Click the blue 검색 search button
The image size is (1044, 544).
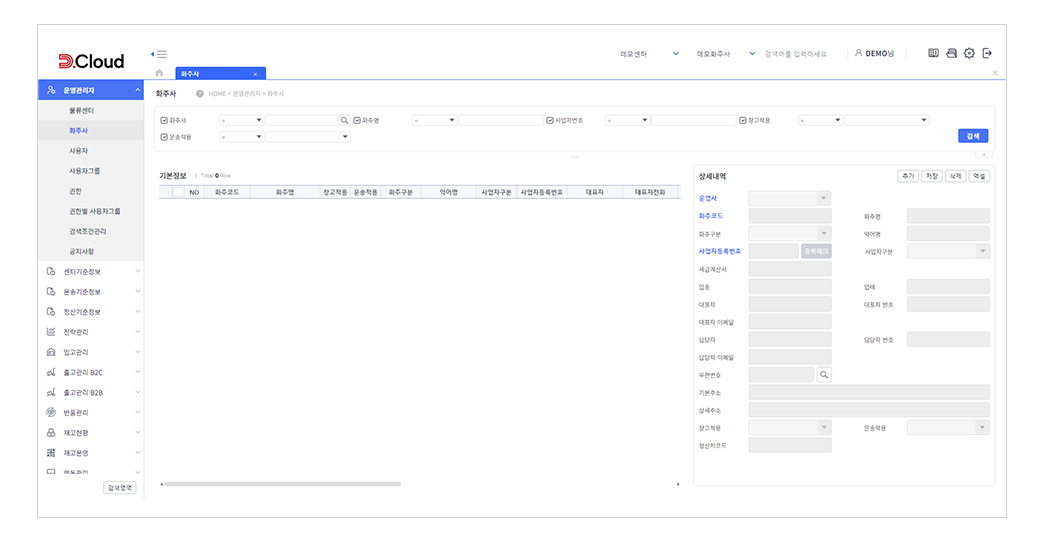973,136
